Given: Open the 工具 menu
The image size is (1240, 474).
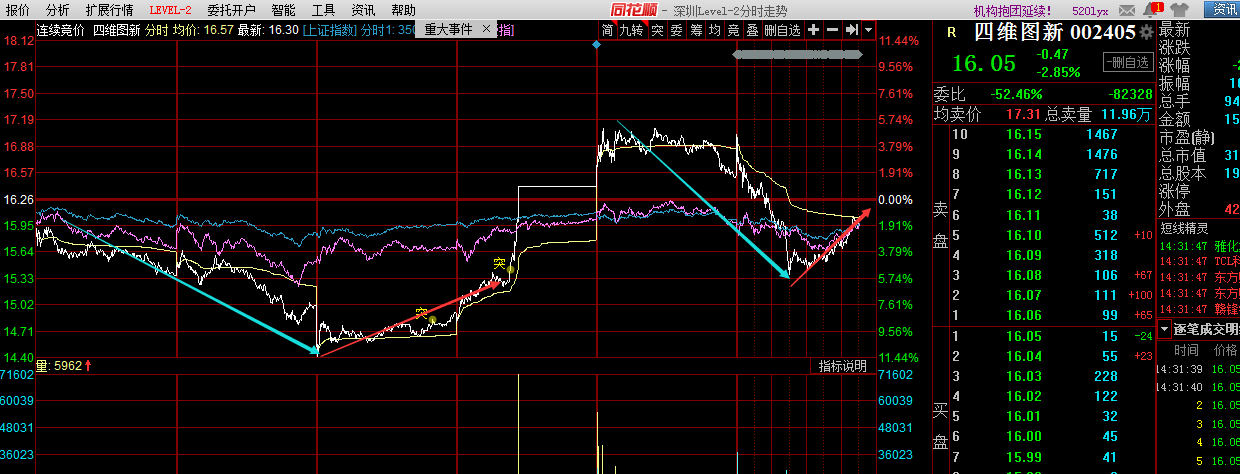Looking at the screenshot, I should pyautogui.click(x=323, y=10).
